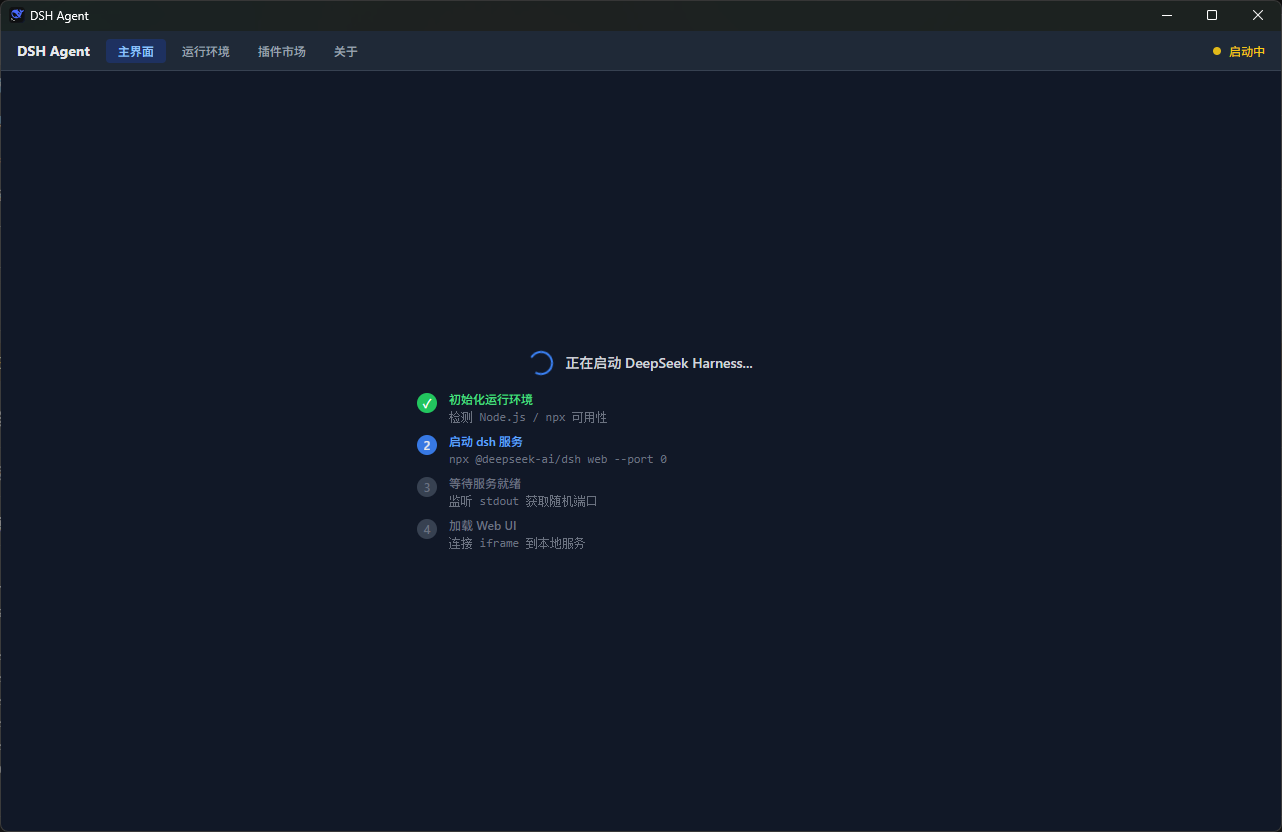The image size is (1282, 832).
Task: Click the blue step 2 circle
Action: (427, 445)
